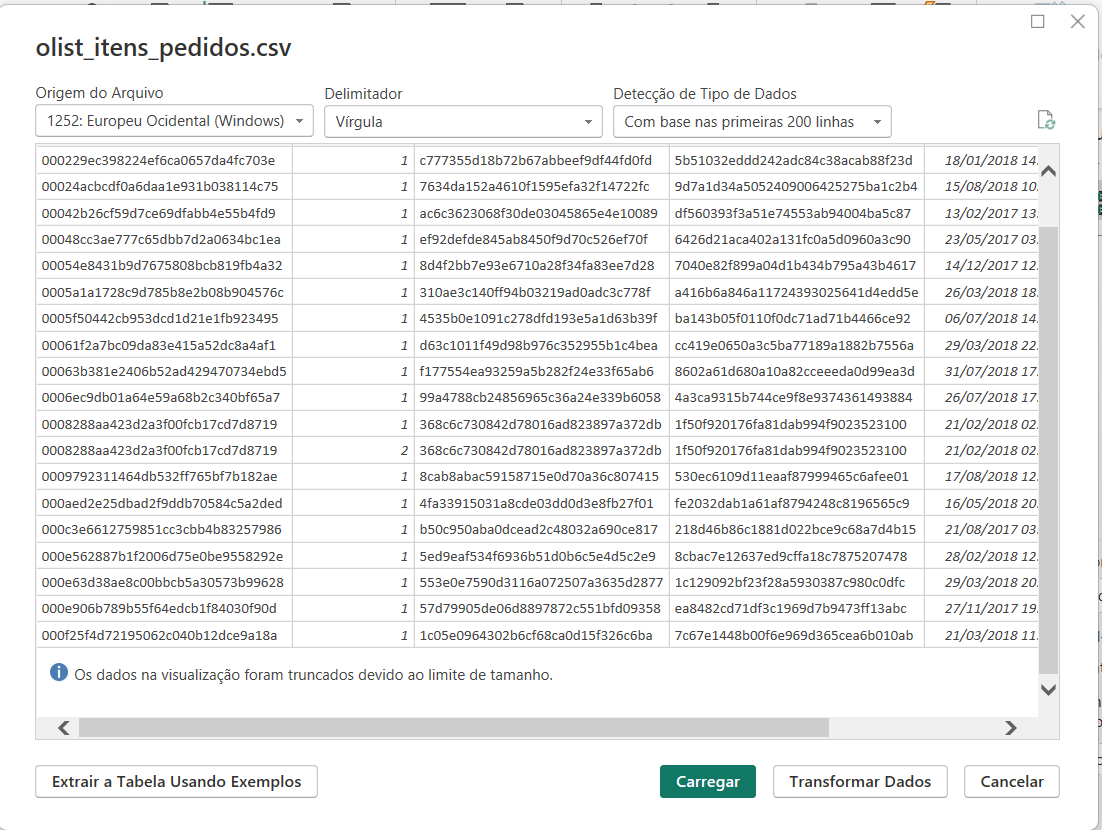
Task: Click the refresh preview file icon
Action: tap(1046, 120)
